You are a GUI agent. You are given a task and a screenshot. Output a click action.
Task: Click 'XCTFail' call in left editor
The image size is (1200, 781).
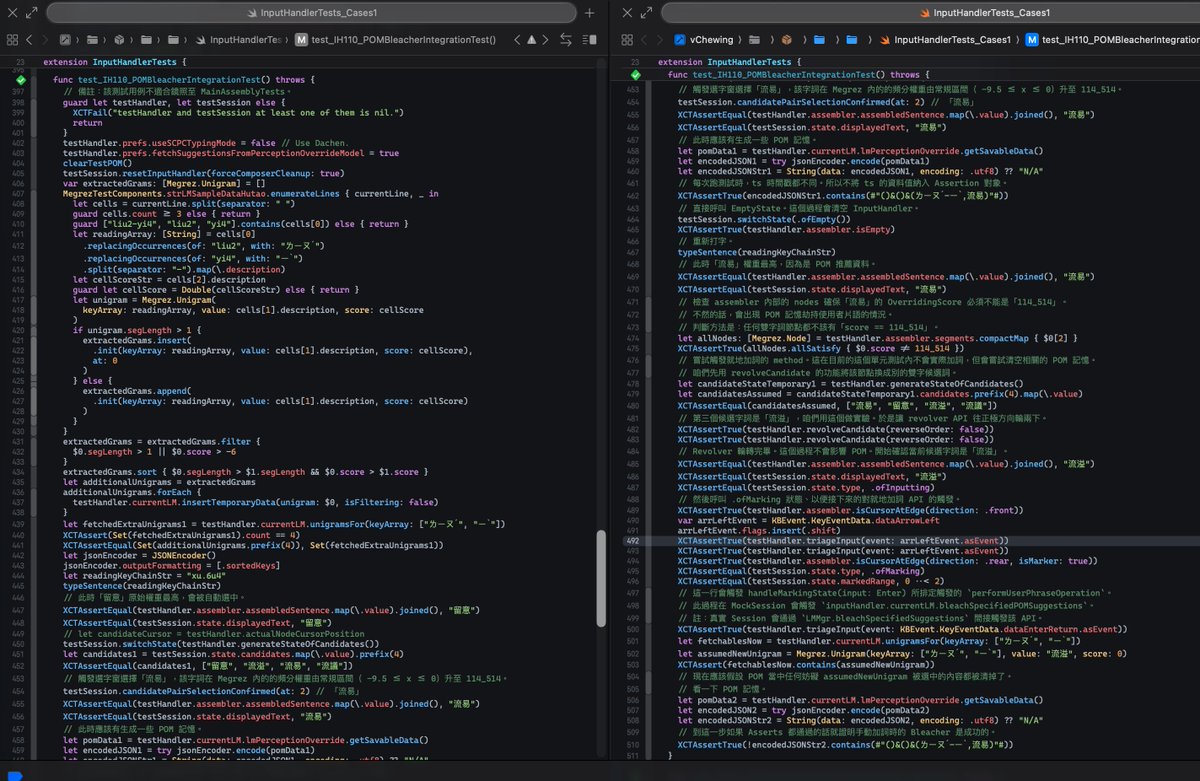click(88, 113)
